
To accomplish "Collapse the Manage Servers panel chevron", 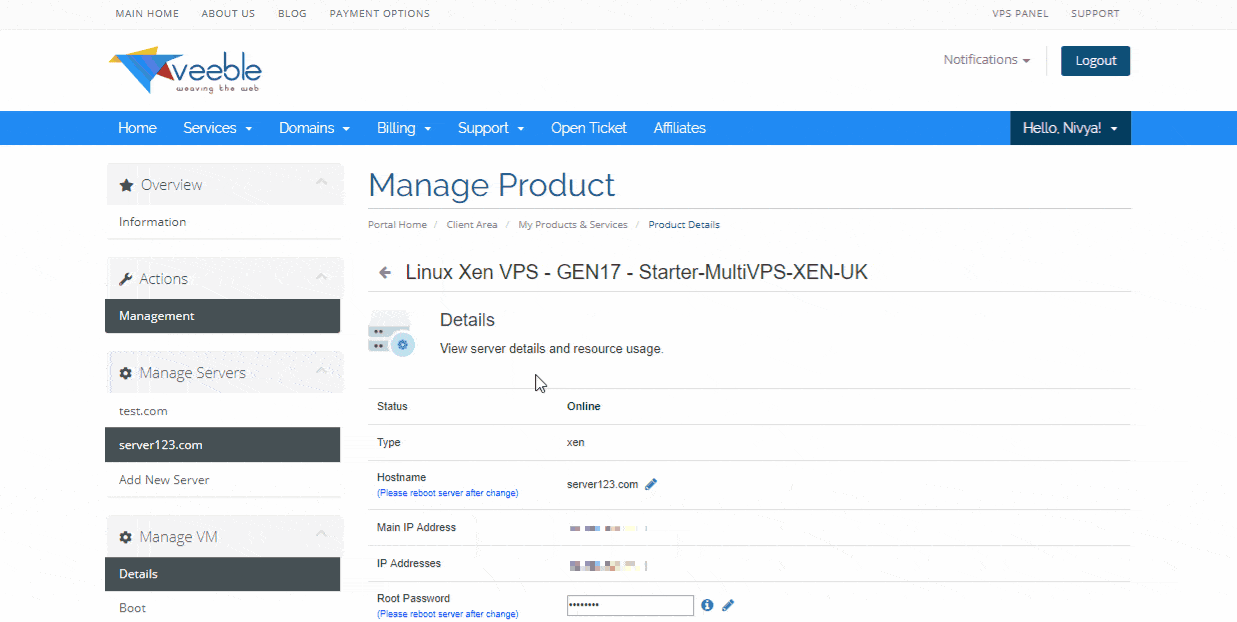I will pos(321,371).
